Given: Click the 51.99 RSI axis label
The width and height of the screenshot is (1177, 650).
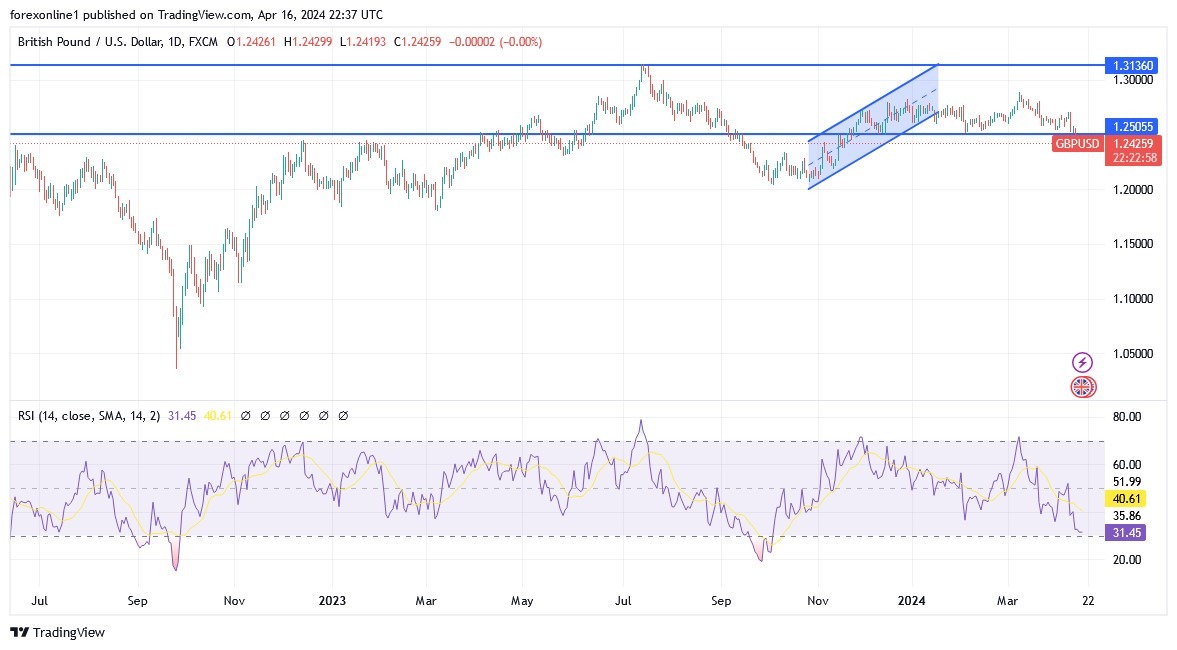Looking at the screenshot, I should click(1127, 482).
